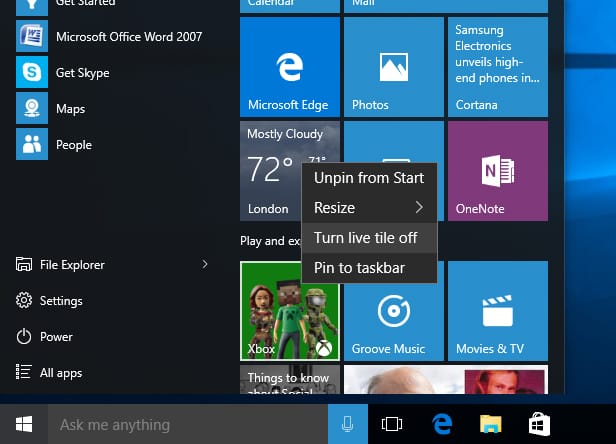The image size is (616, 444).
Task: Select Unpin from Start
Action: pyautogui.click(x=369, y=178)
